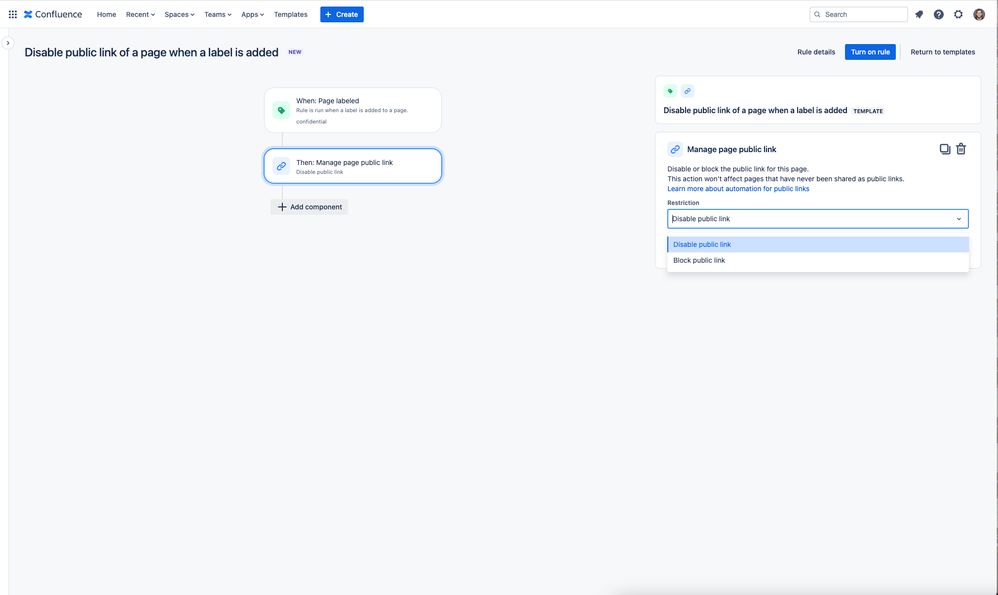Click the Confluence logo
The width and height of the screenshot is (998, 595).
(53, 14)
